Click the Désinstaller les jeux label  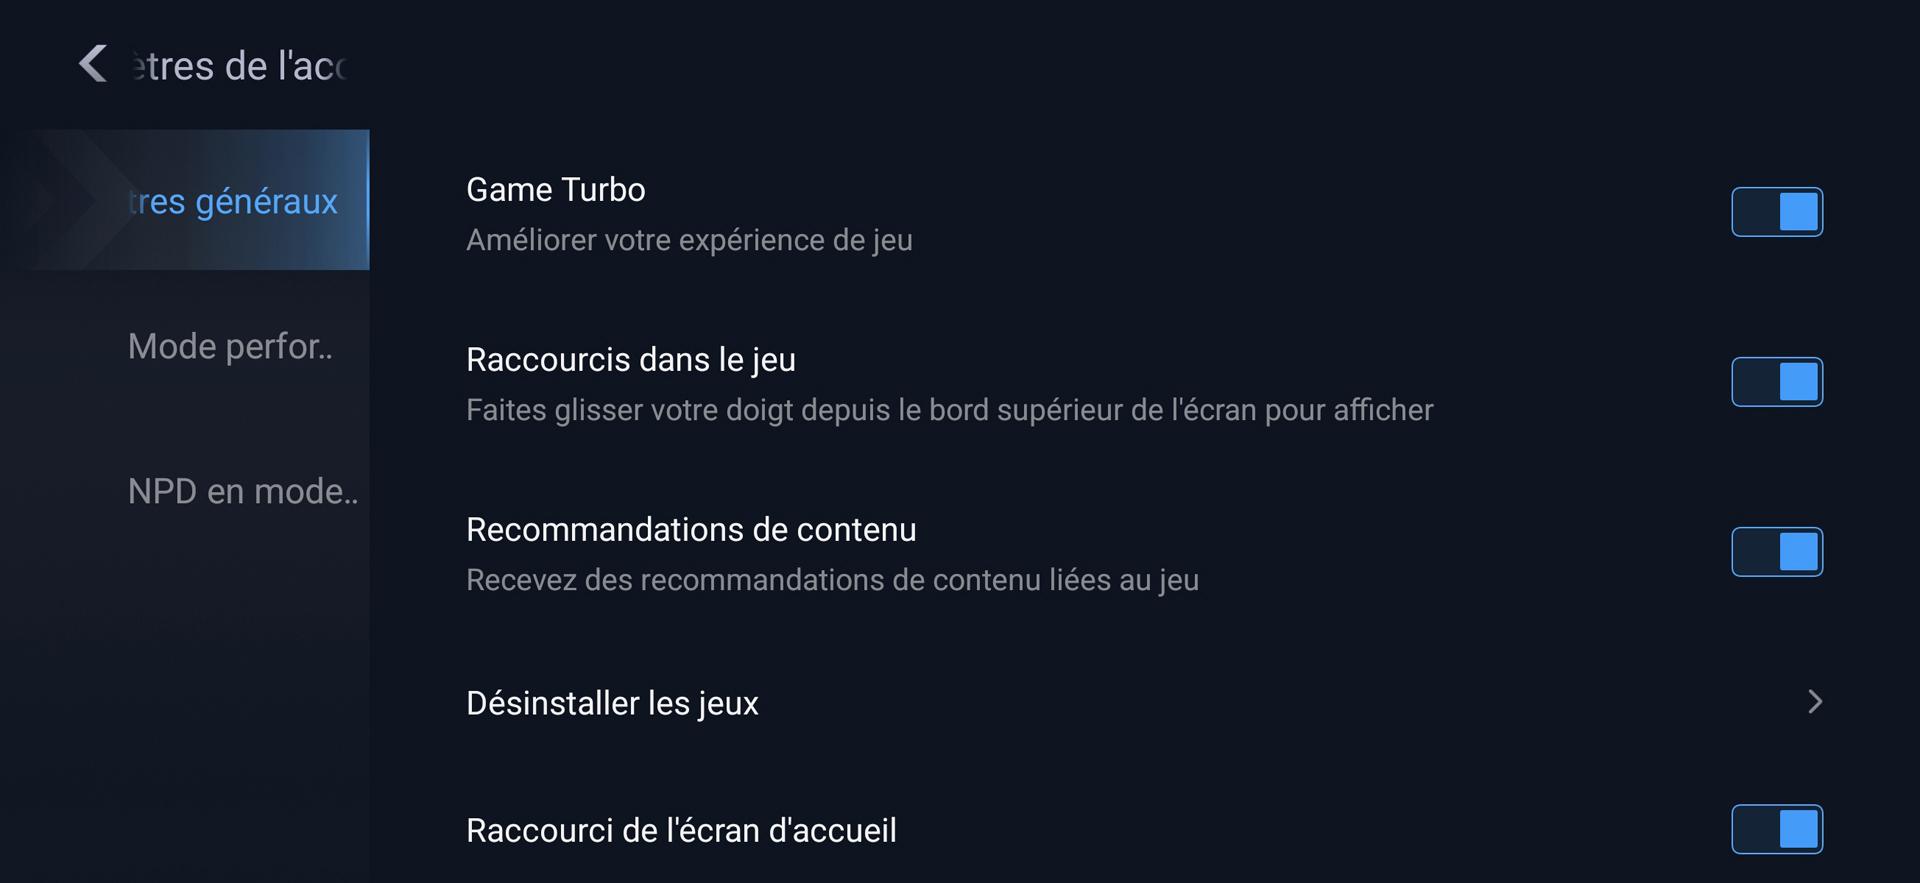coord(612,703)
